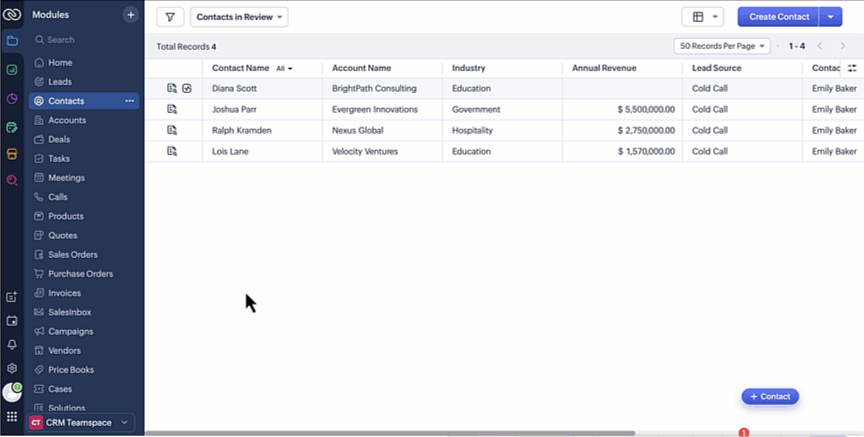Open the Invoices module
Viewport: 864px width, 437px height.
(84, 293)
